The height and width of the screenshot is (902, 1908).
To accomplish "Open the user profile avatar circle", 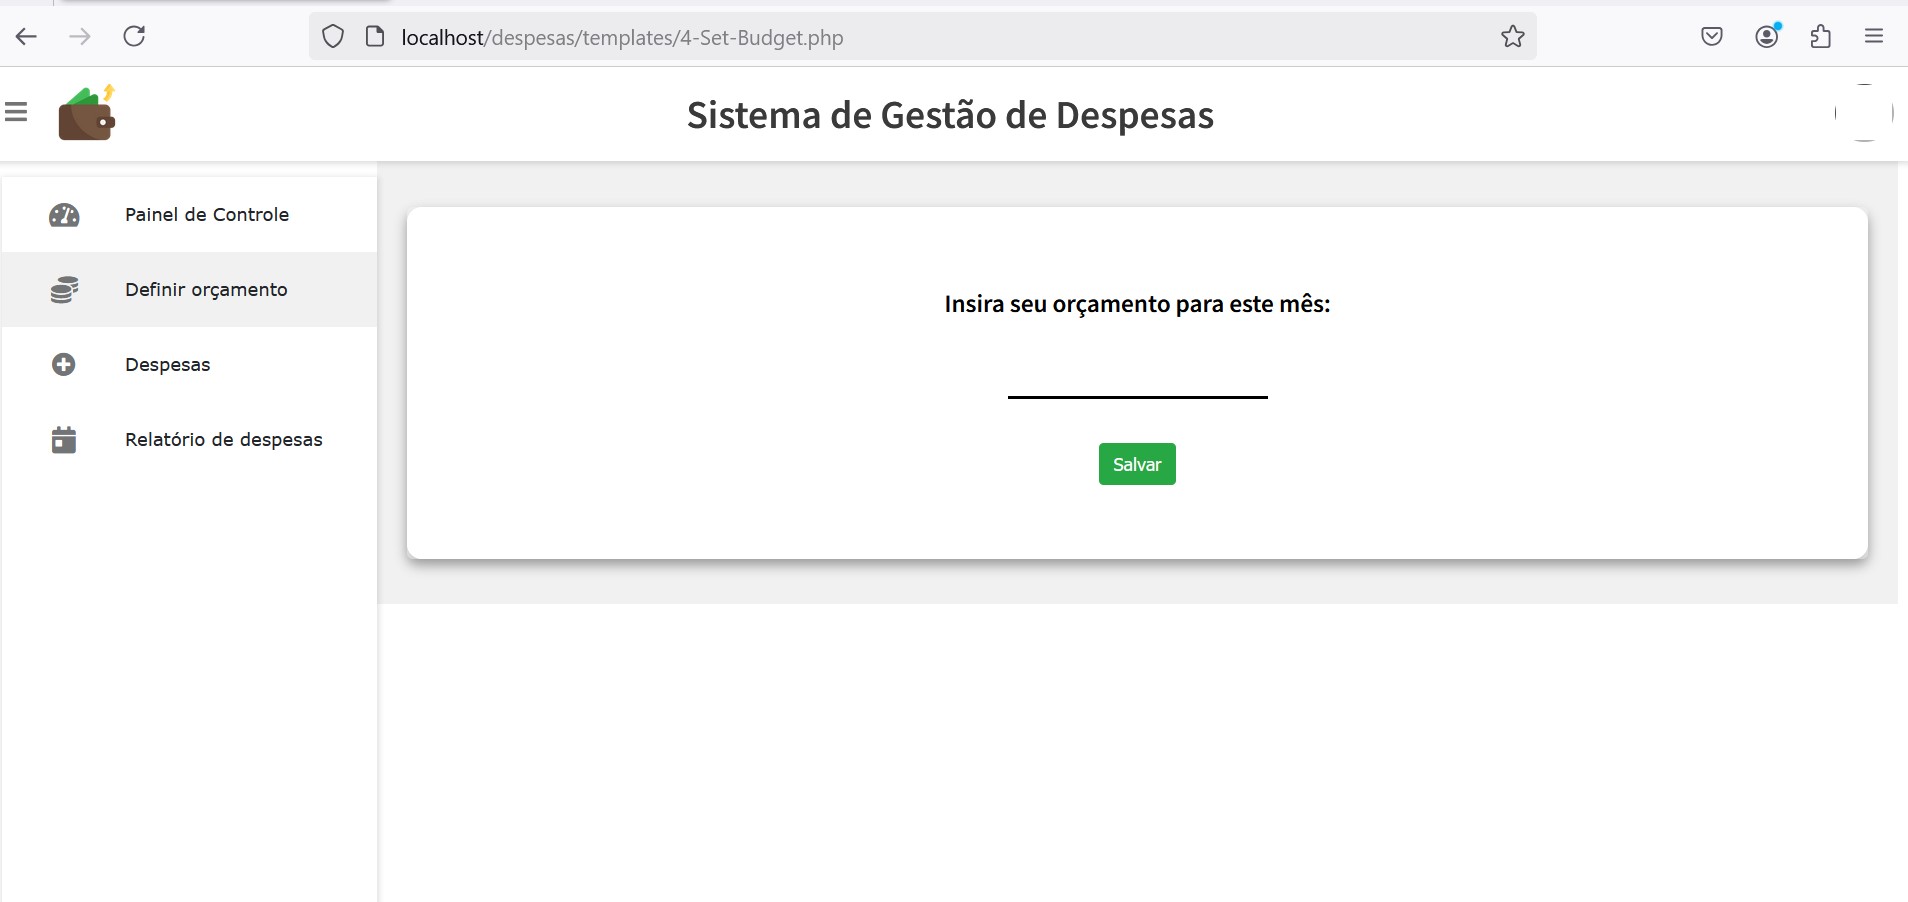I will [1863, 113].
